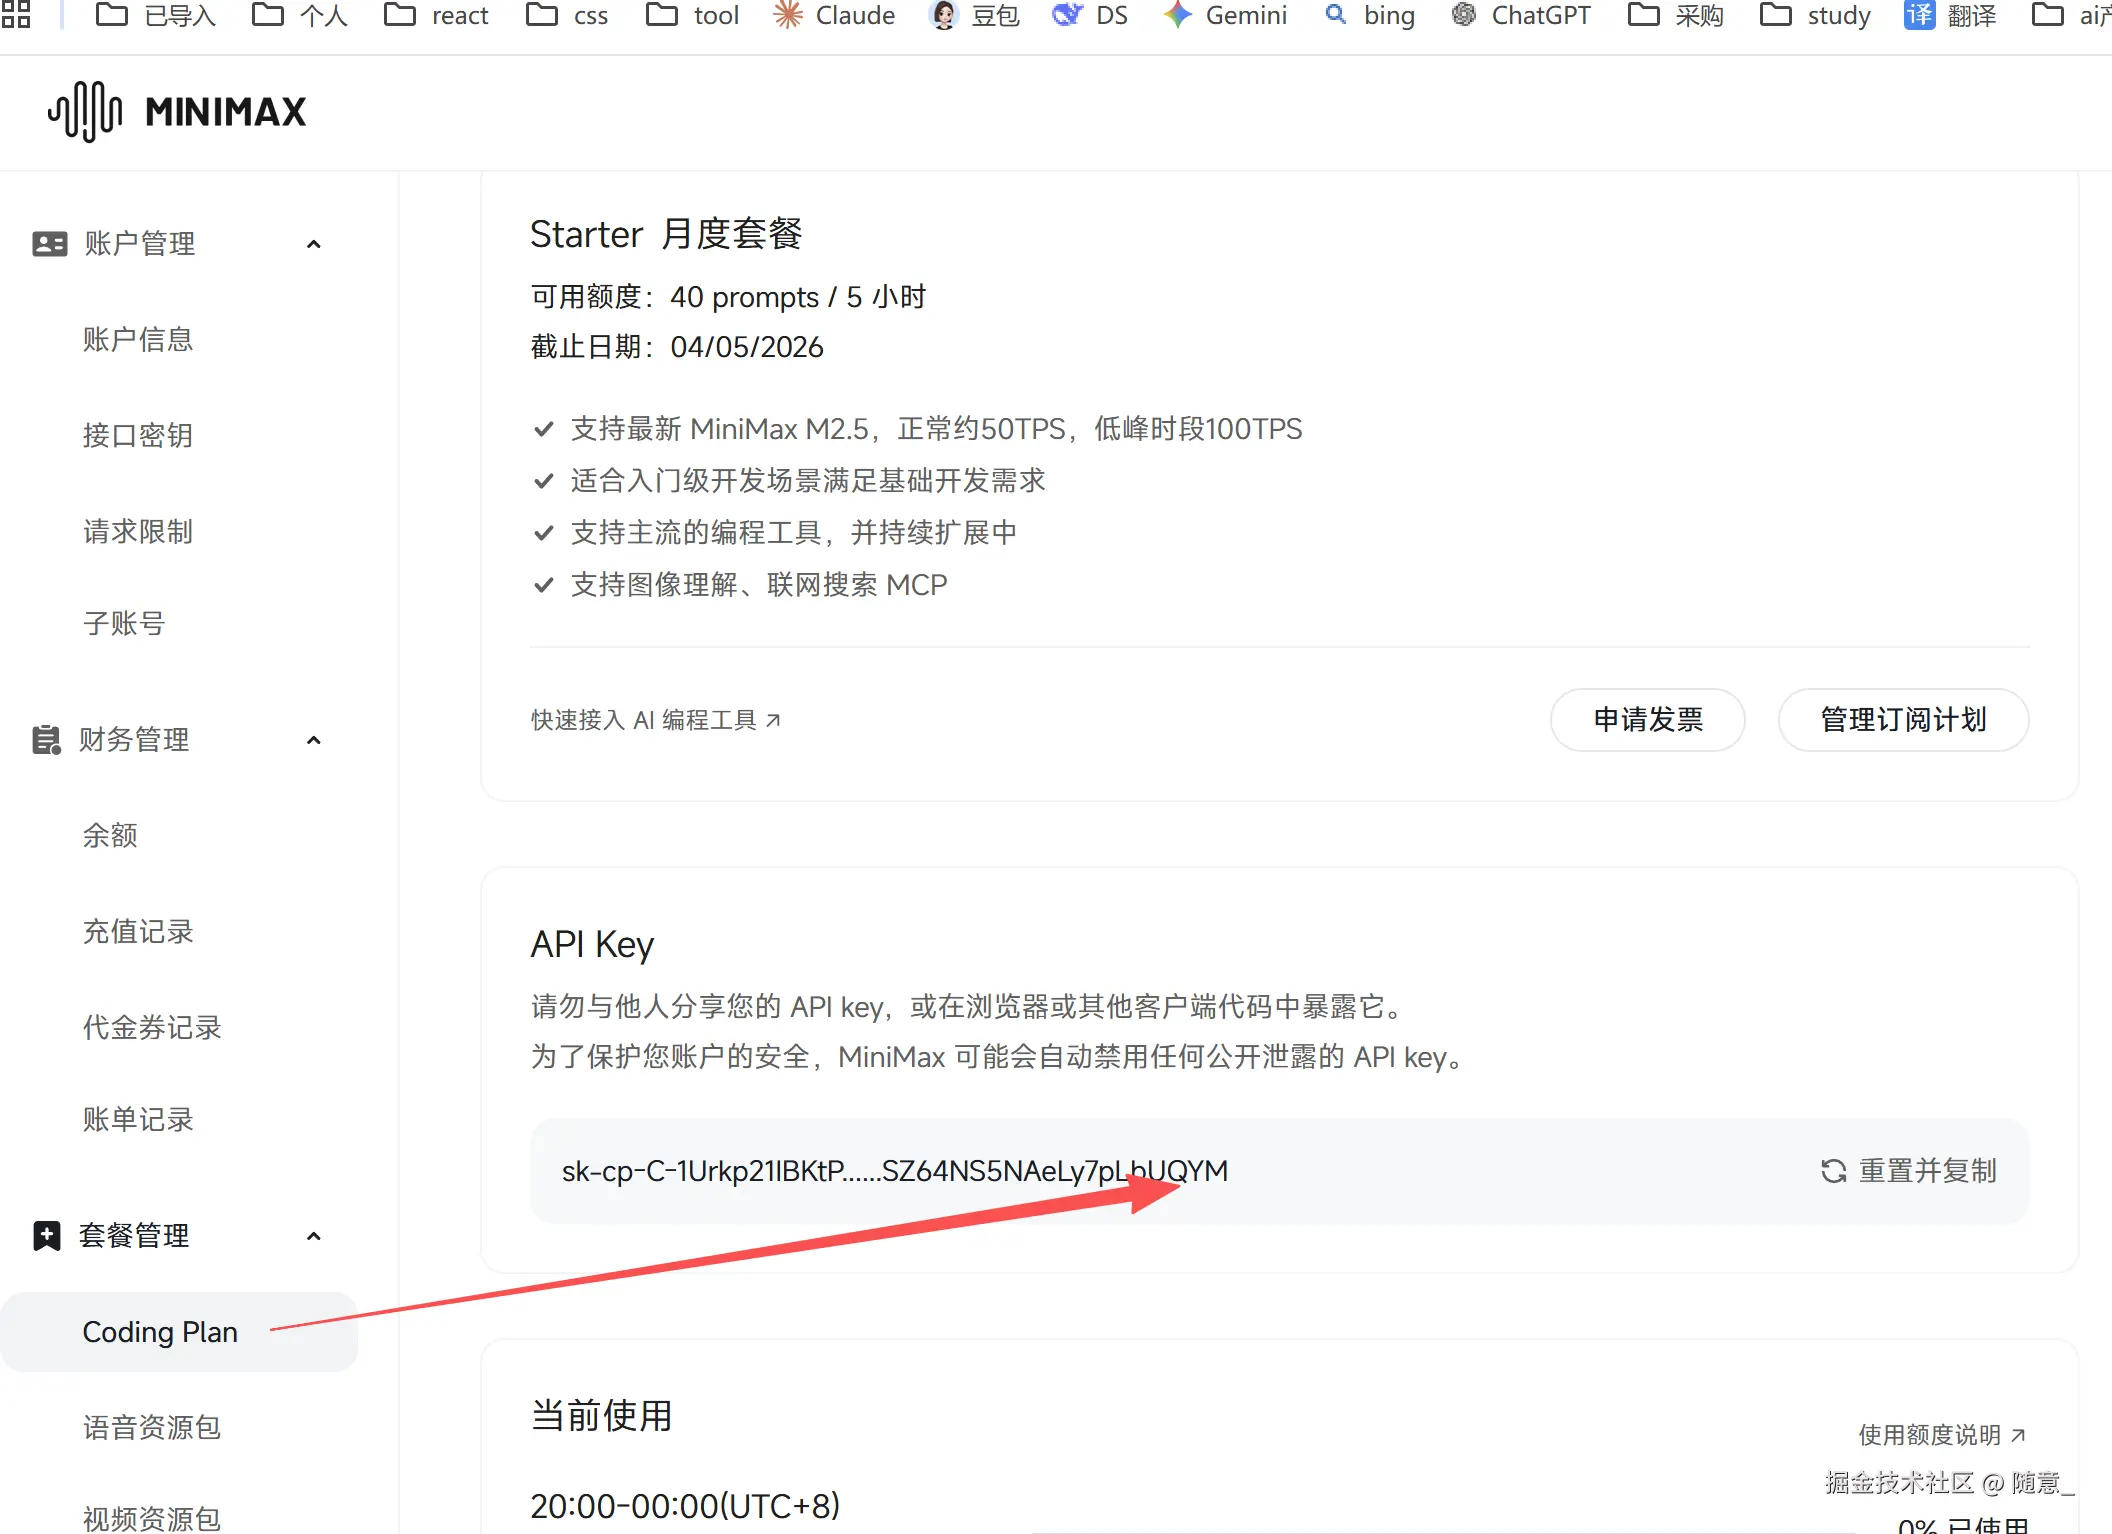The width and height of the screenshot is (2112, 1534).
Task: Collapse the 套餐管理 section chevron
Action: tap(314, 1236)
